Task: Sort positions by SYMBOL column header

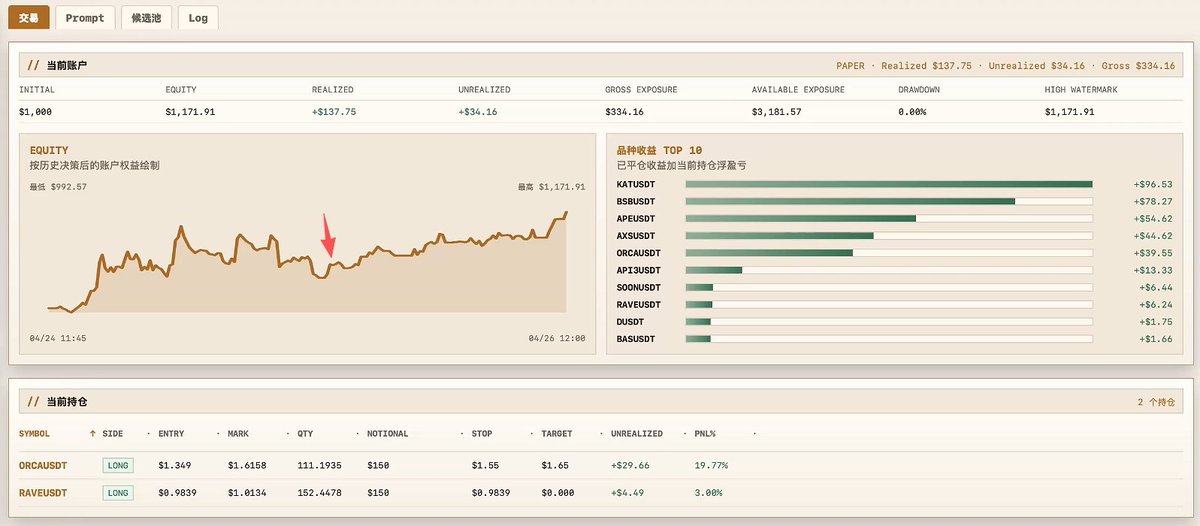Action: pos(35,434)
